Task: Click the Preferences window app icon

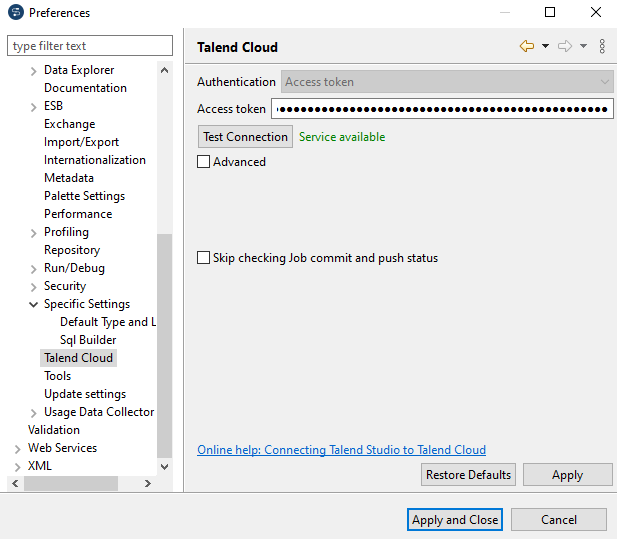Action: click(15, 13)
